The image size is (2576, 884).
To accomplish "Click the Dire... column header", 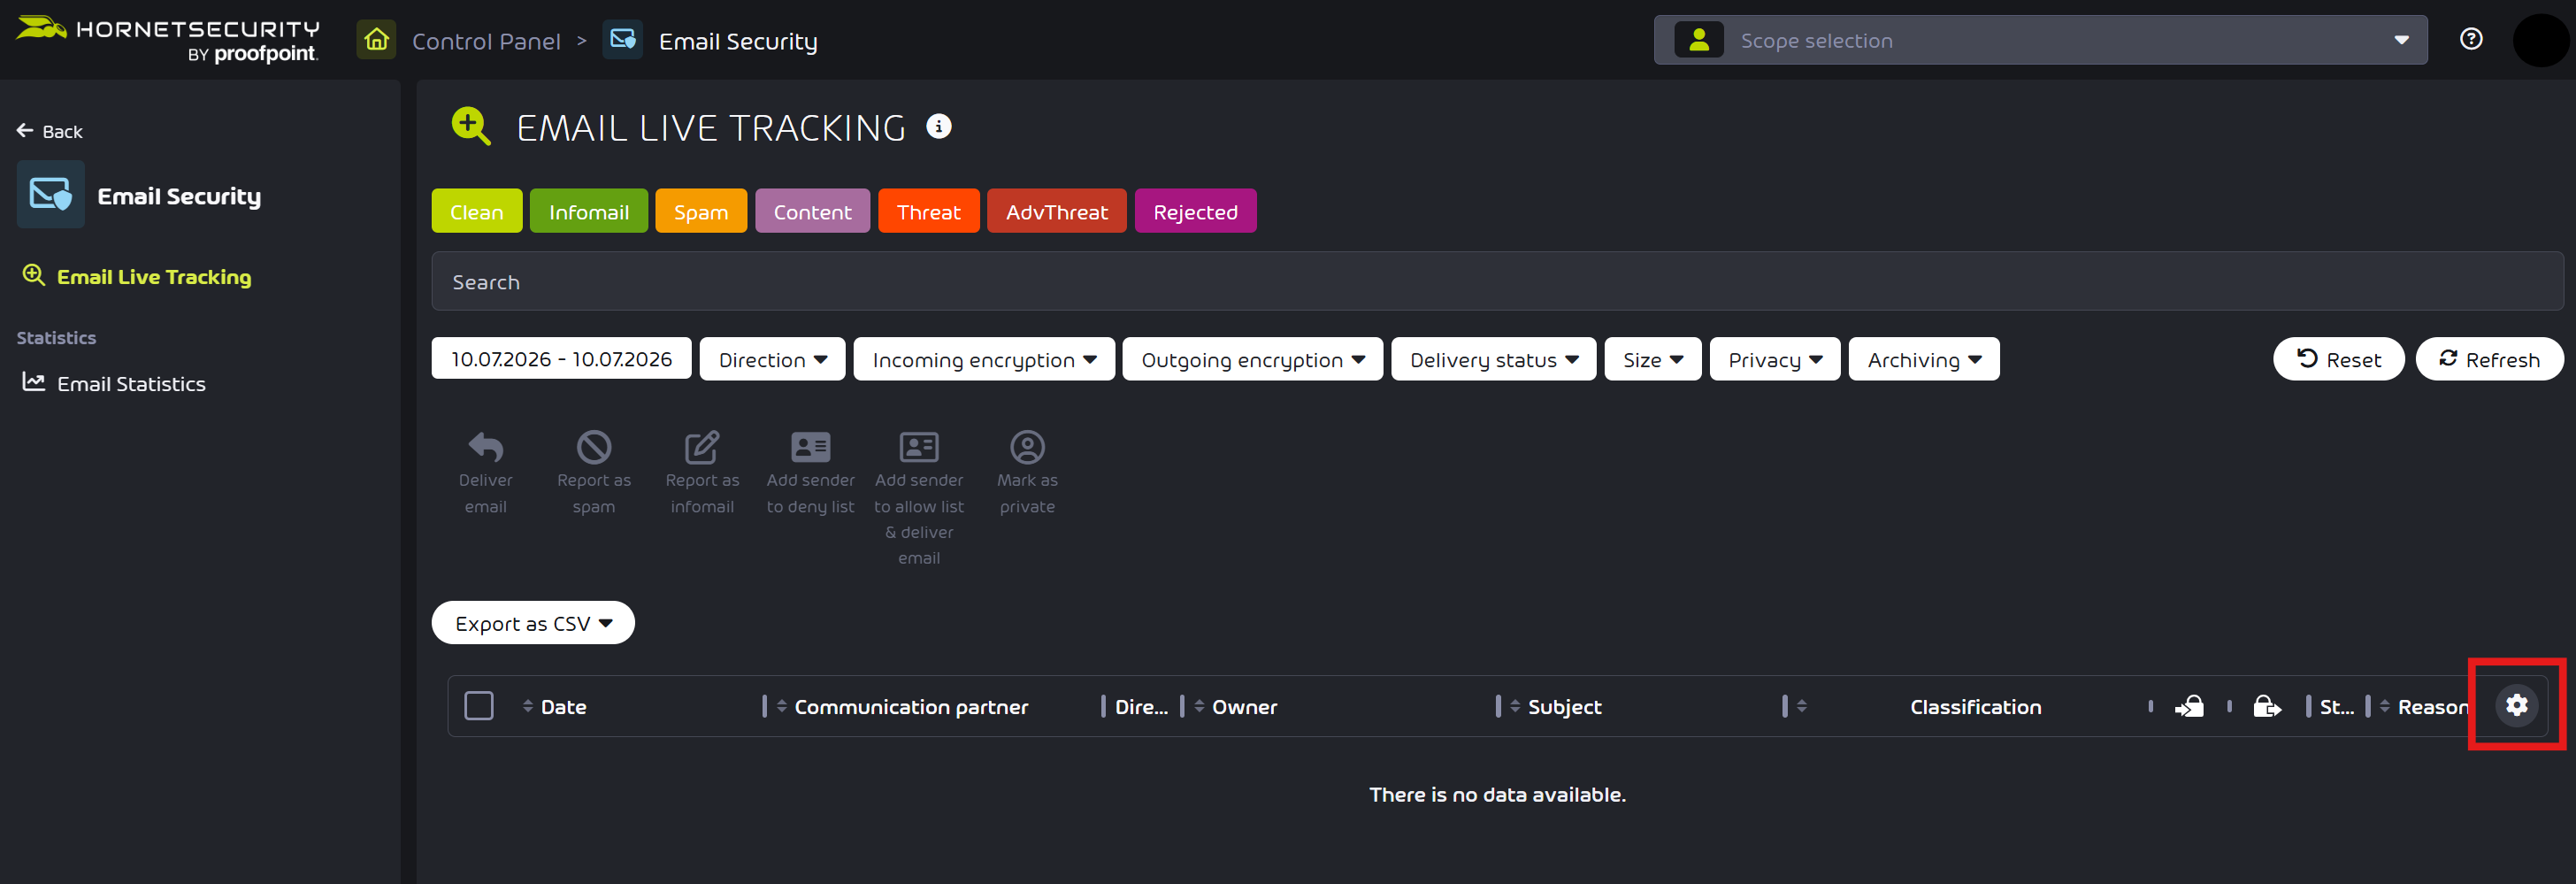I will [x=1141, y=707].
